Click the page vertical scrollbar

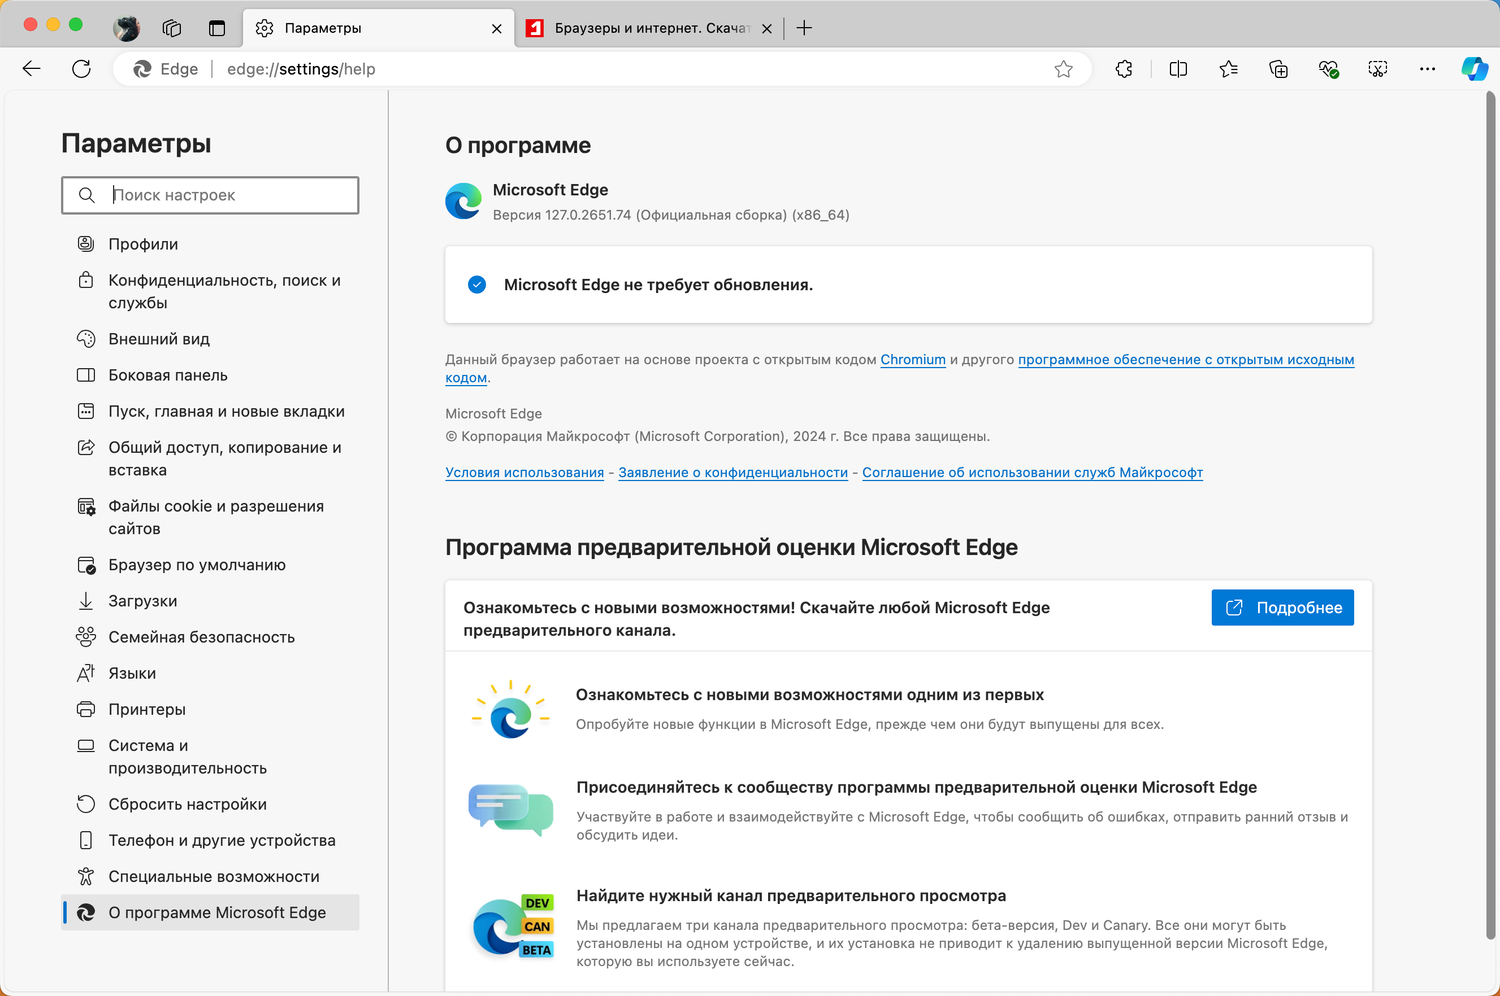1491,500
